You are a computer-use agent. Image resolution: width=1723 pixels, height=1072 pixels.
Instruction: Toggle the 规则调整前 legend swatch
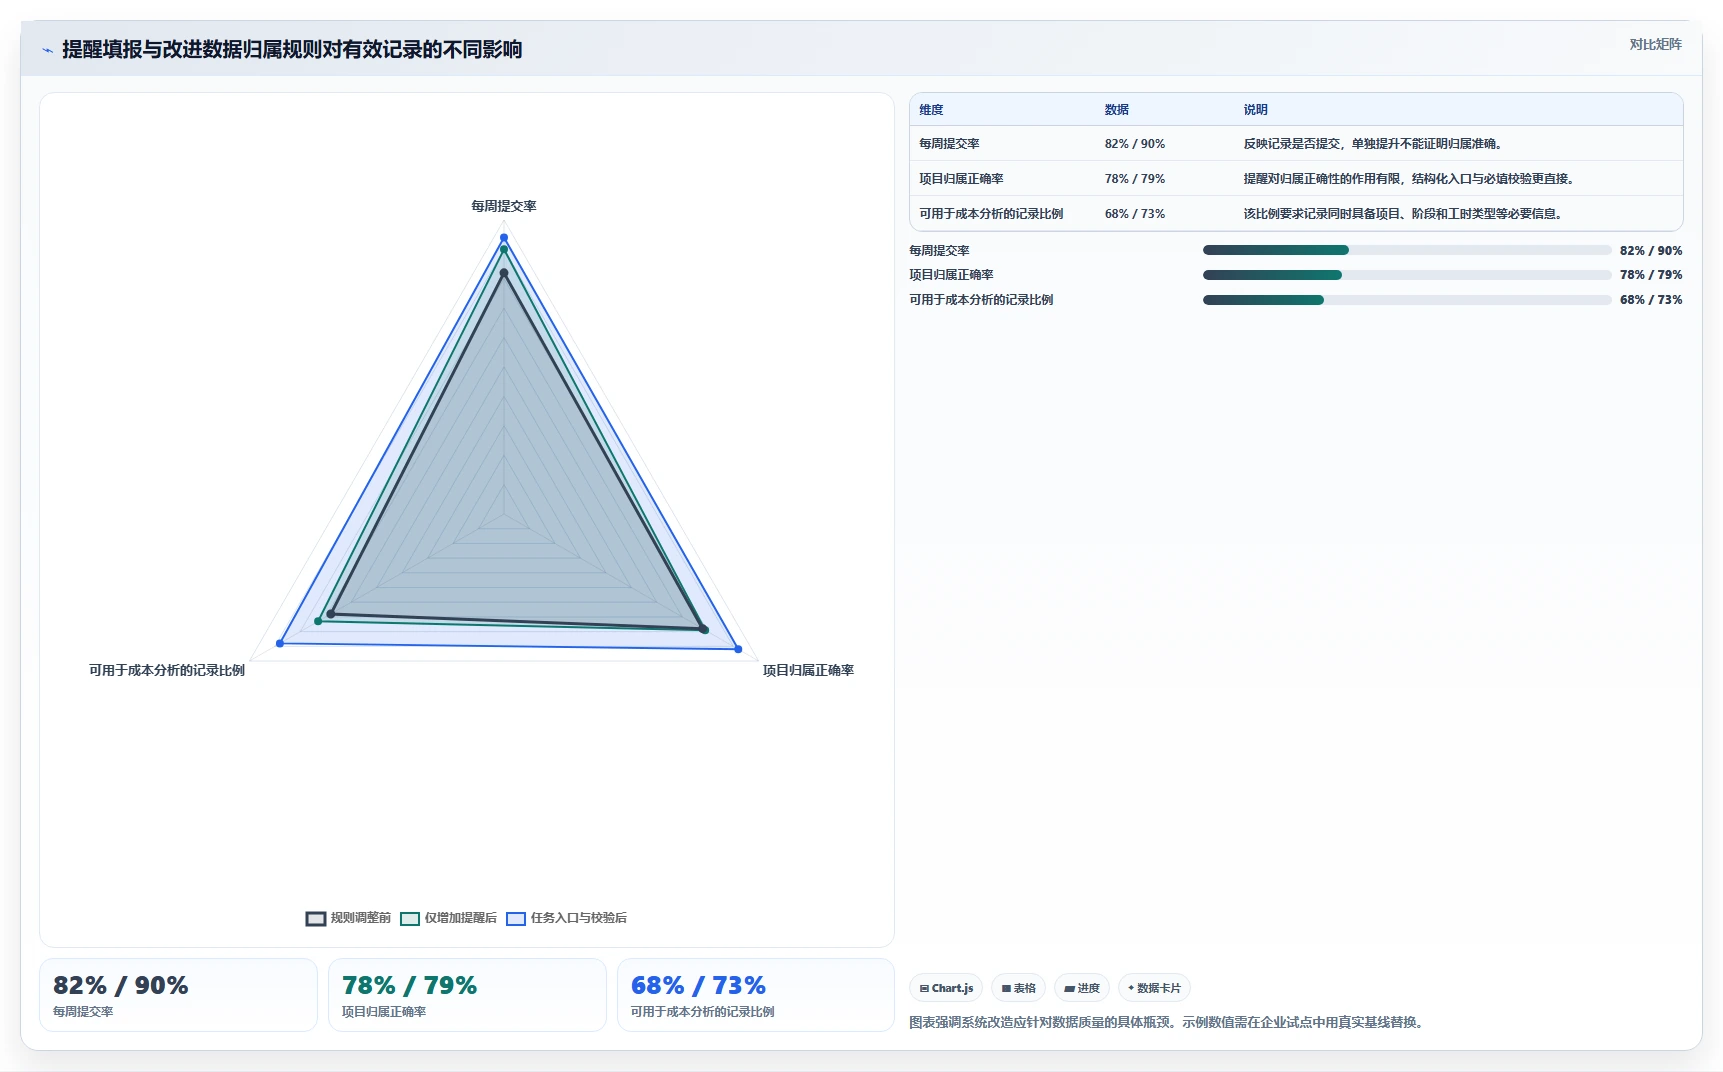[x=316, y=918]
